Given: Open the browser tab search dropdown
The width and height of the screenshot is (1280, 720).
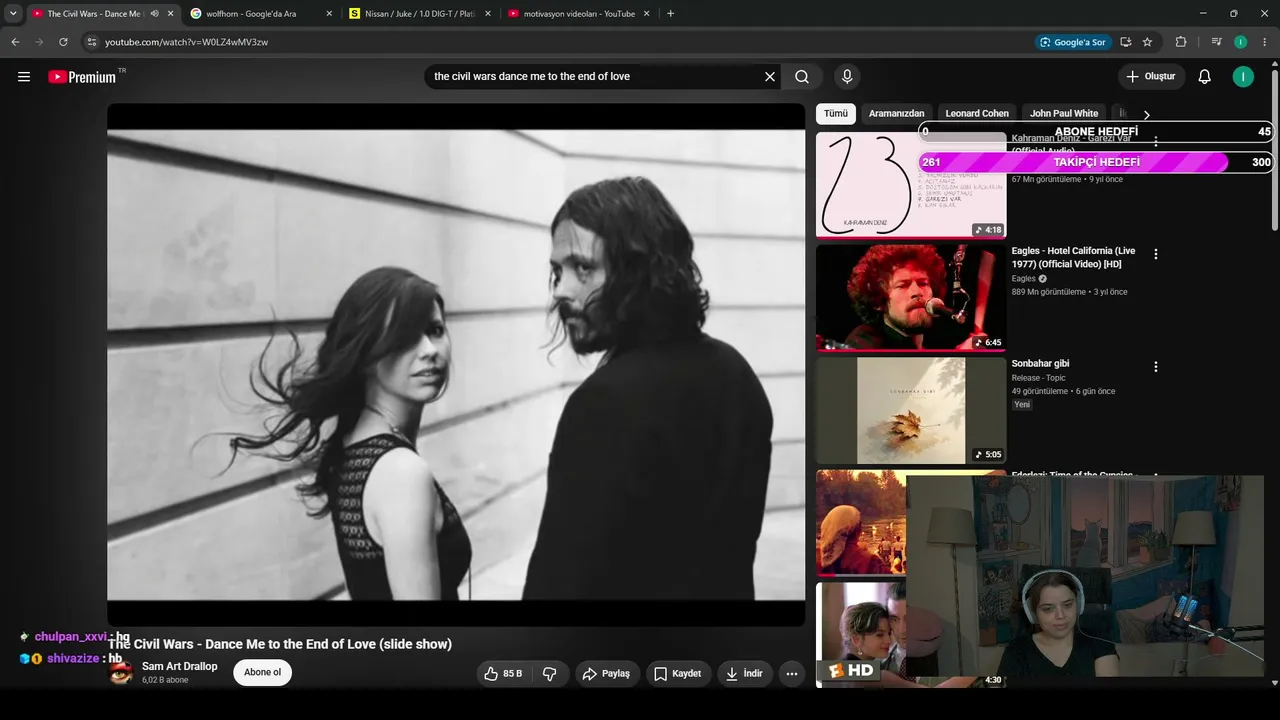Looking at the screenshot, I should [13, 14].
